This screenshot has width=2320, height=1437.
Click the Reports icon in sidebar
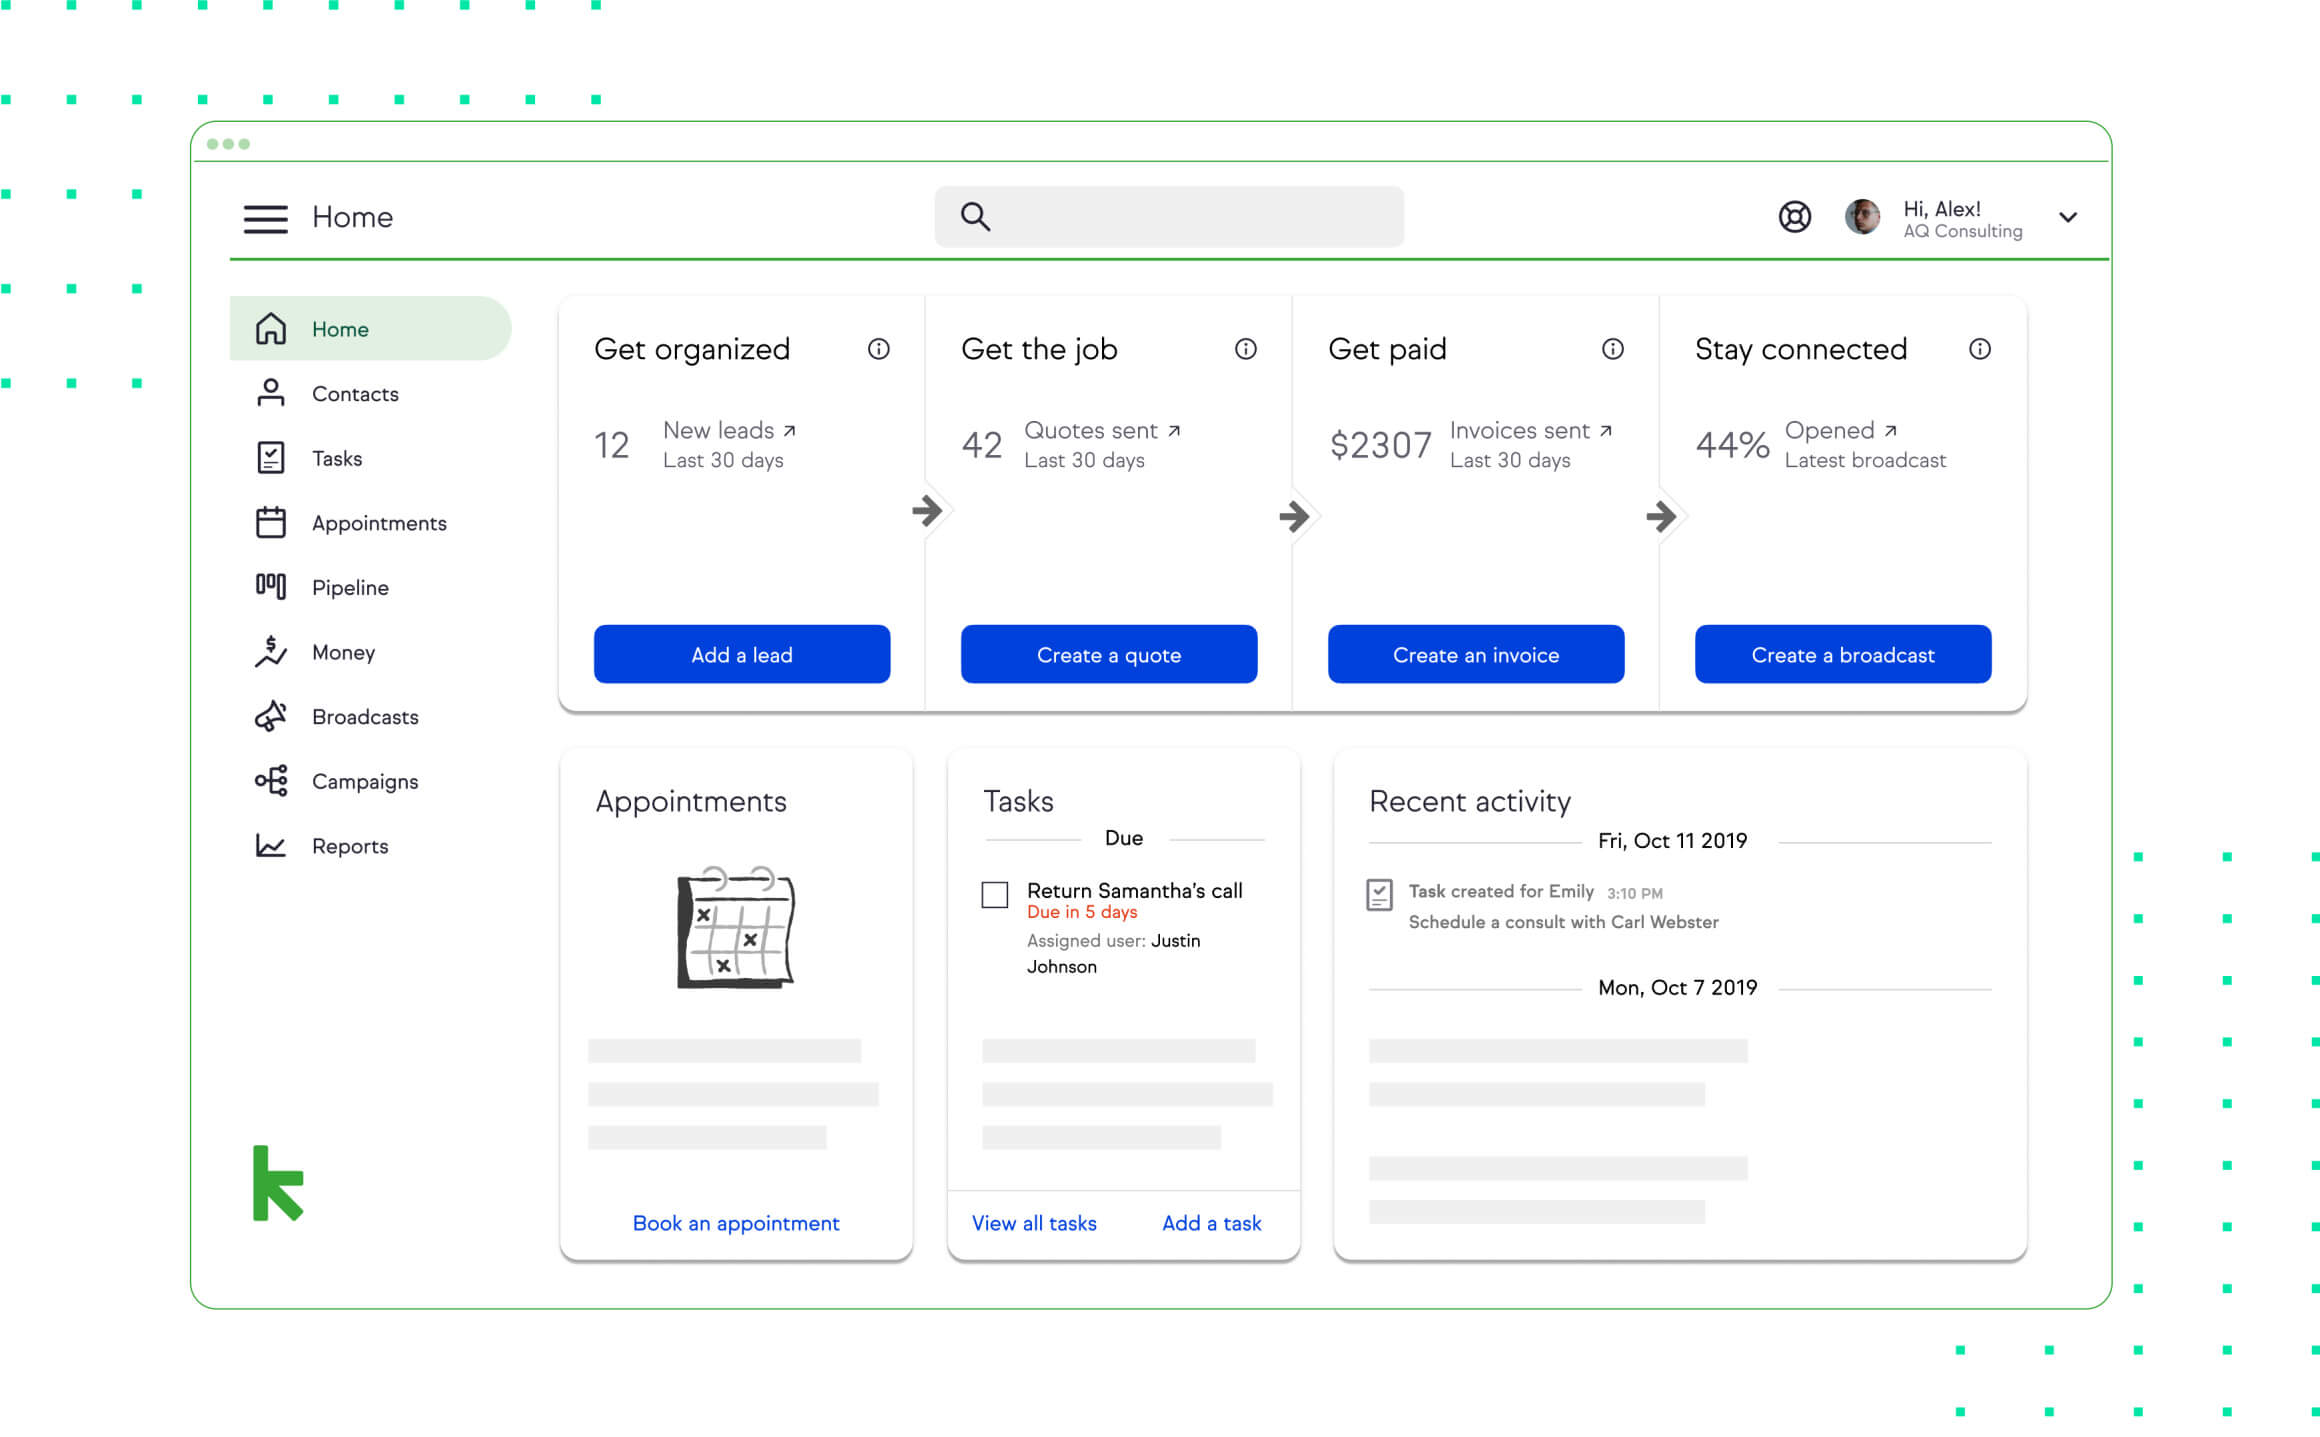(268, 845)
